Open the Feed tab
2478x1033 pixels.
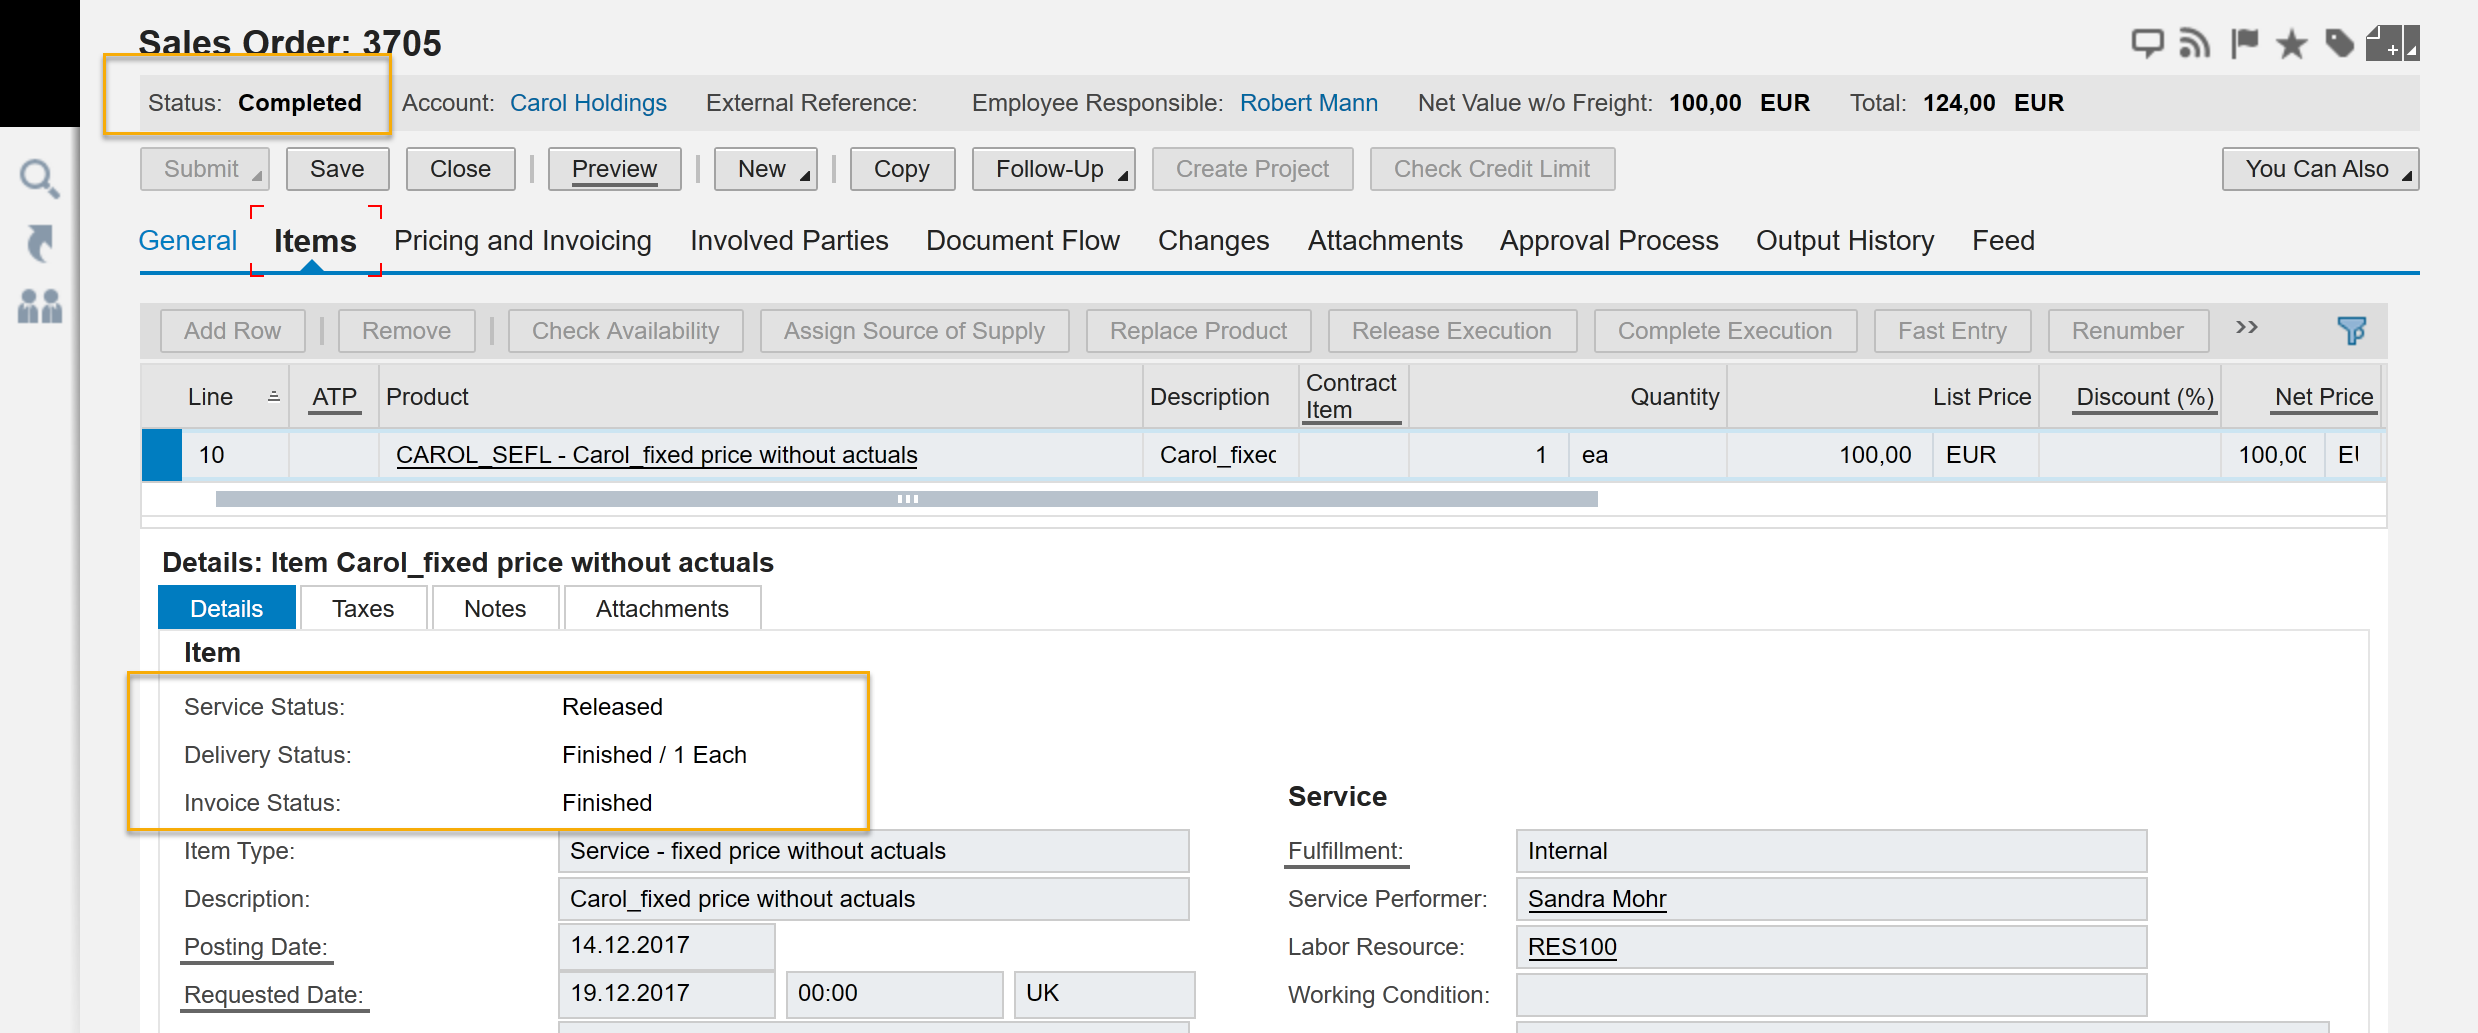click(2003, 241)
